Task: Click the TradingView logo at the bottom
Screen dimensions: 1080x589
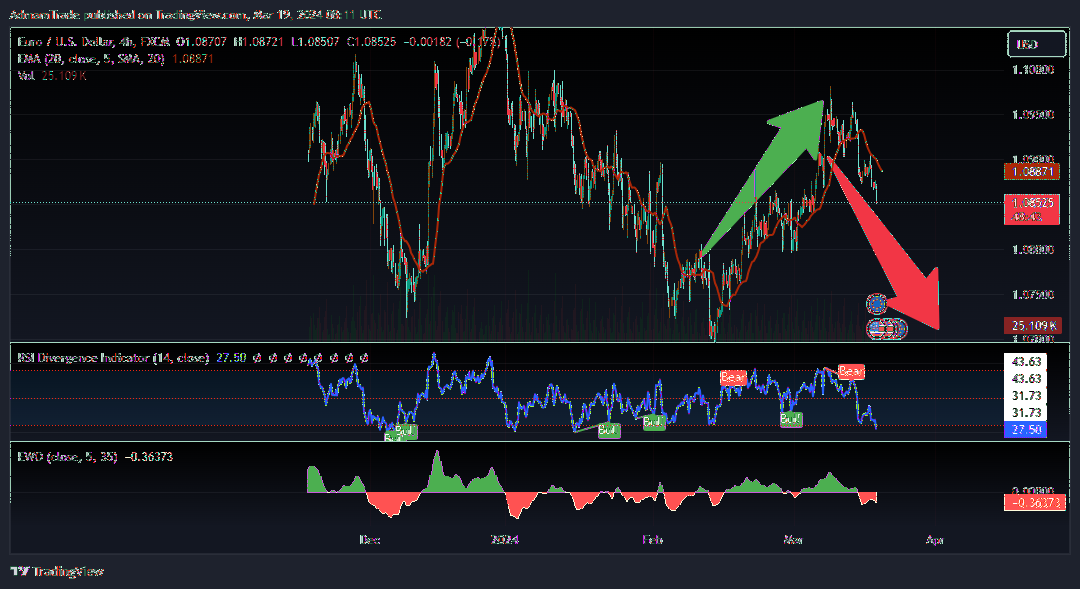Action: point(57,571)
